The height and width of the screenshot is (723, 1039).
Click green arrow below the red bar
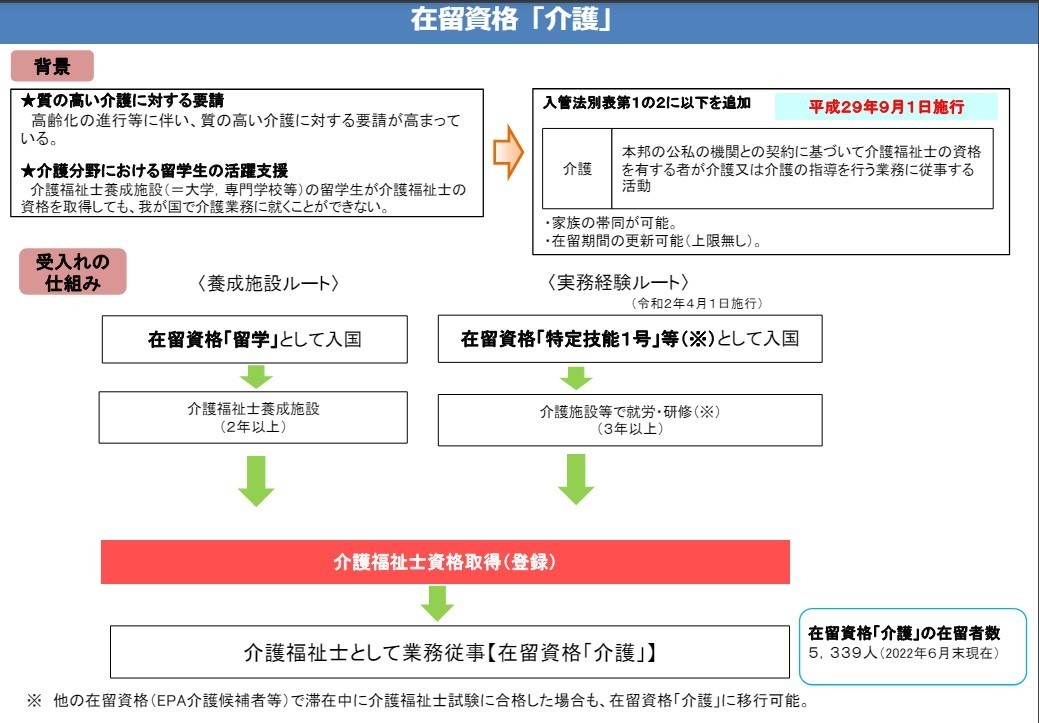[437, 603]
